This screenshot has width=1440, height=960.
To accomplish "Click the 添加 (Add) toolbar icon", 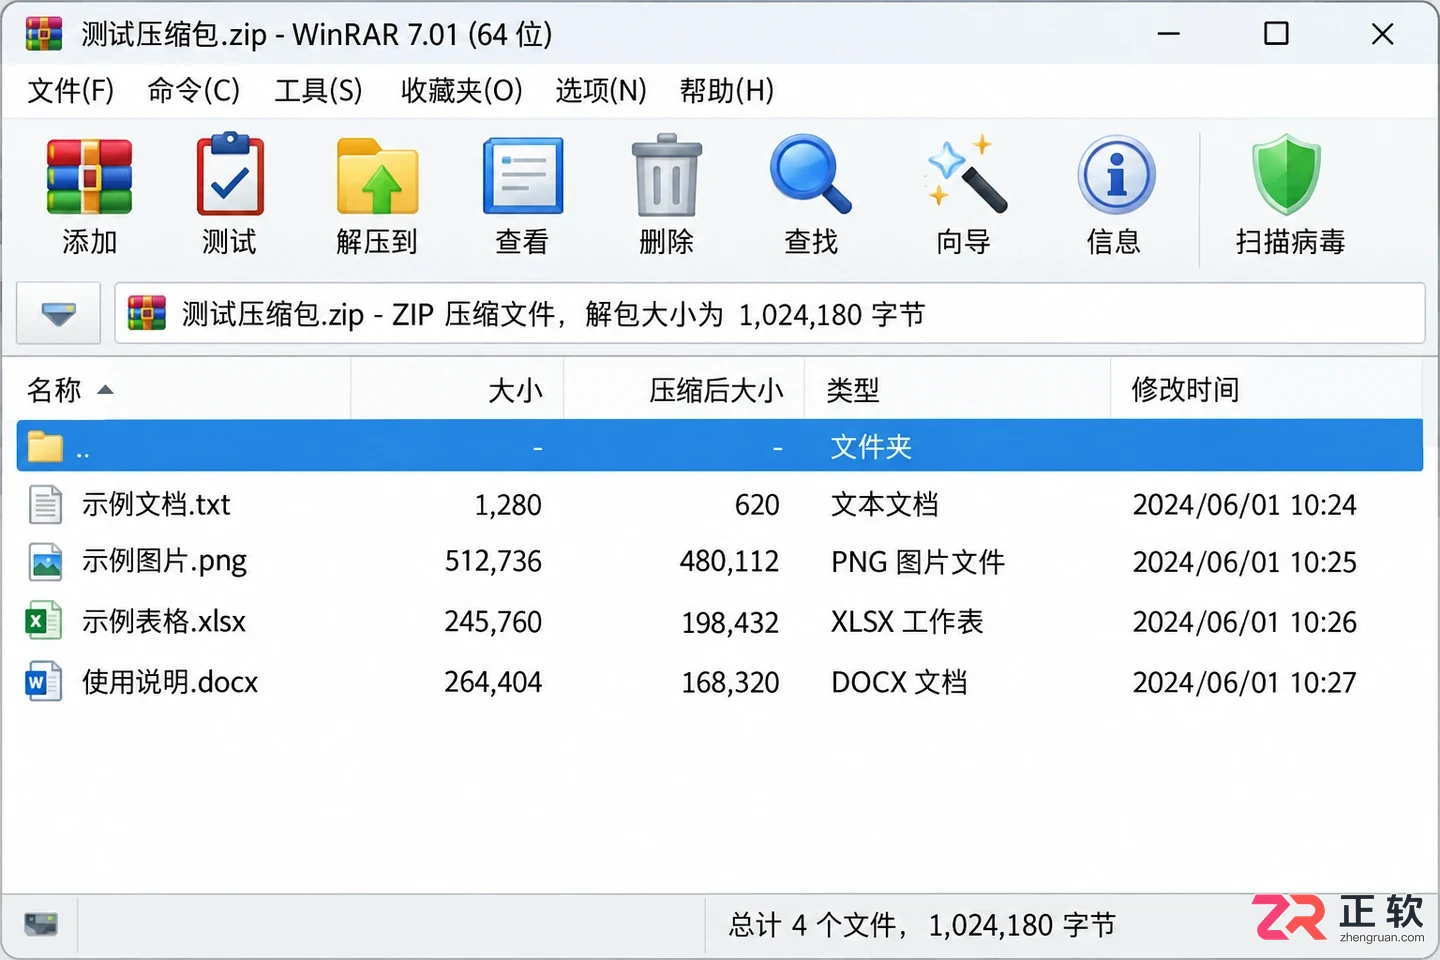I will pos(89,178).
